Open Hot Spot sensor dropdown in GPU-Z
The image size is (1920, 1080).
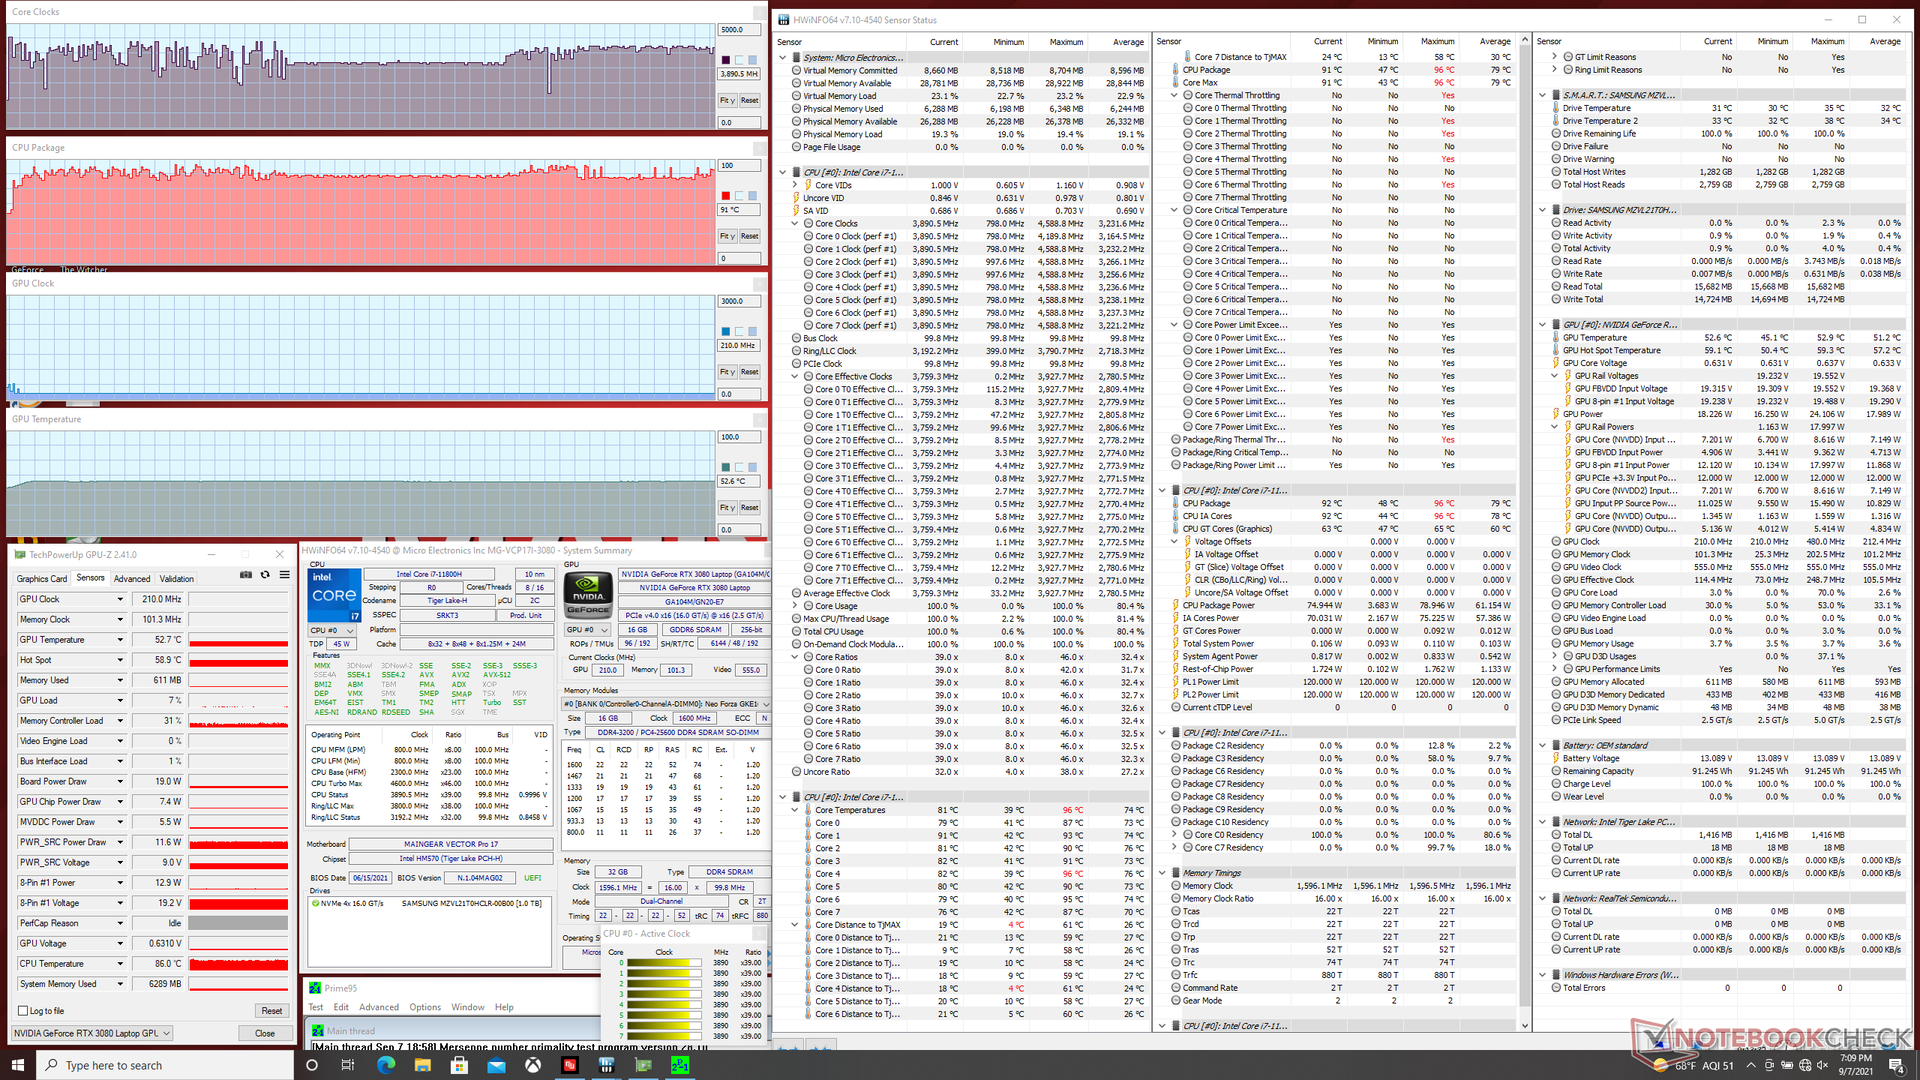point(120,660)
